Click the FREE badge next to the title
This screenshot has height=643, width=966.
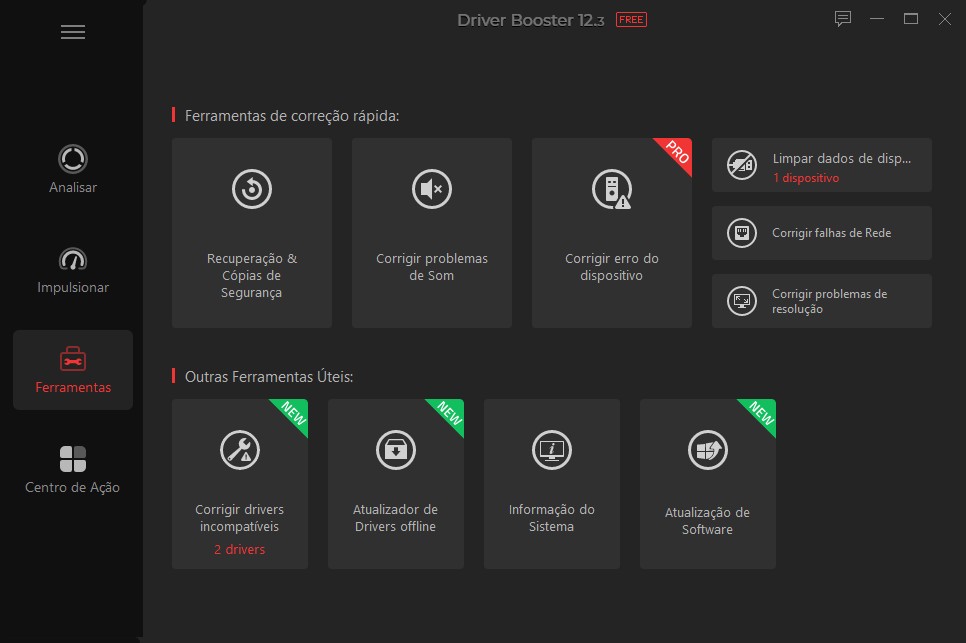pos(633,18)
